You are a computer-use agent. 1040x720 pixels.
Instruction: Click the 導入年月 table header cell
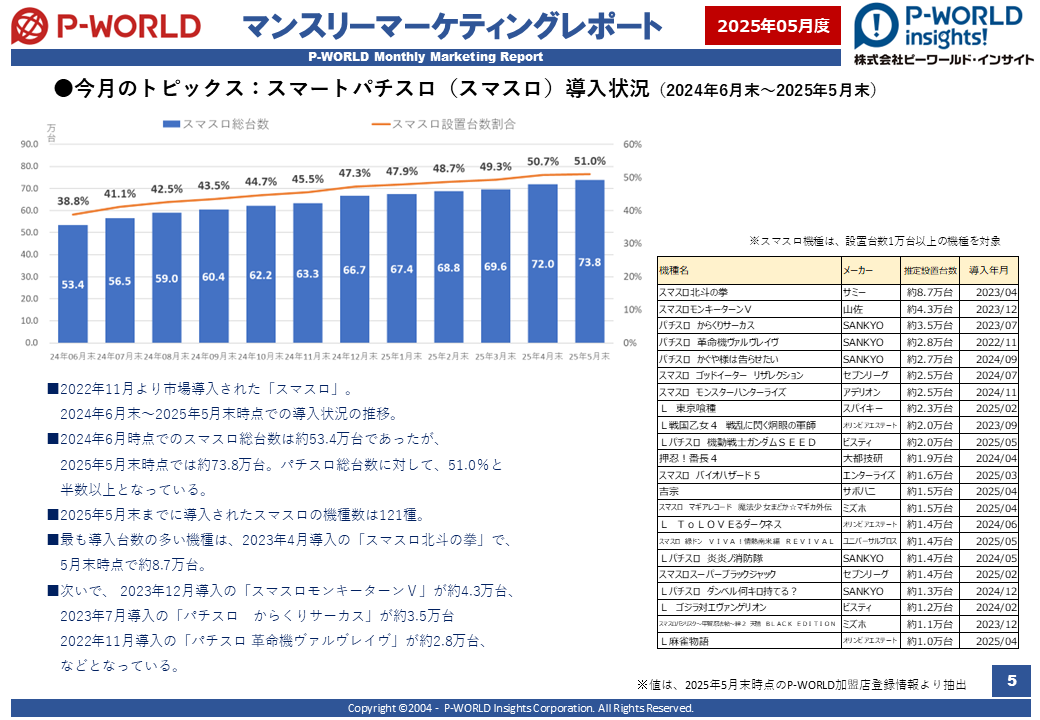pos(989,270)
